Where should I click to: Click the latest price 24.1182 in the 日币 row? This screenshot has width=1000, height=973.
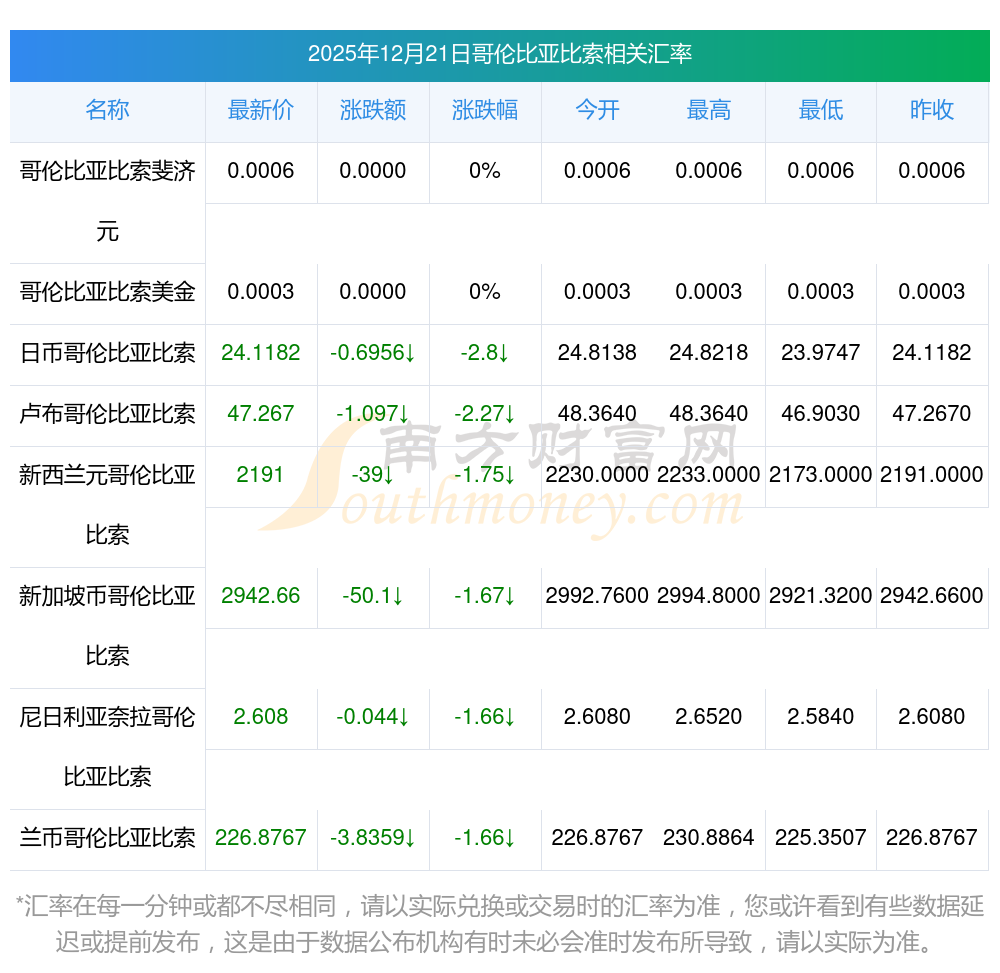(261, 353)
